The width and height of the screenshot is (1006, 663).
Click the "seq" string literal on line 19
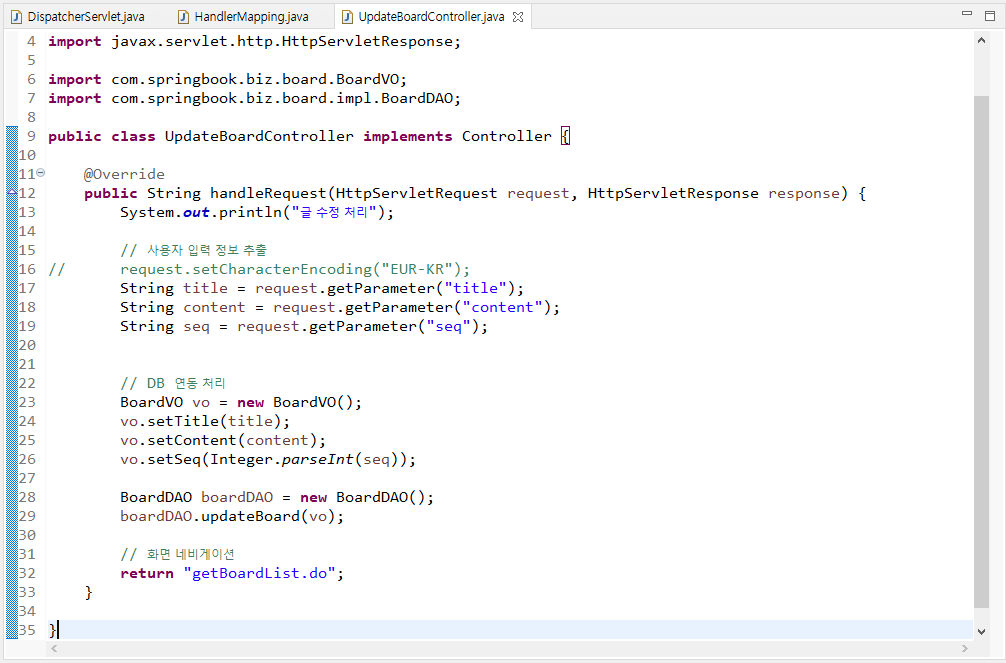click(x=448, y=327)
